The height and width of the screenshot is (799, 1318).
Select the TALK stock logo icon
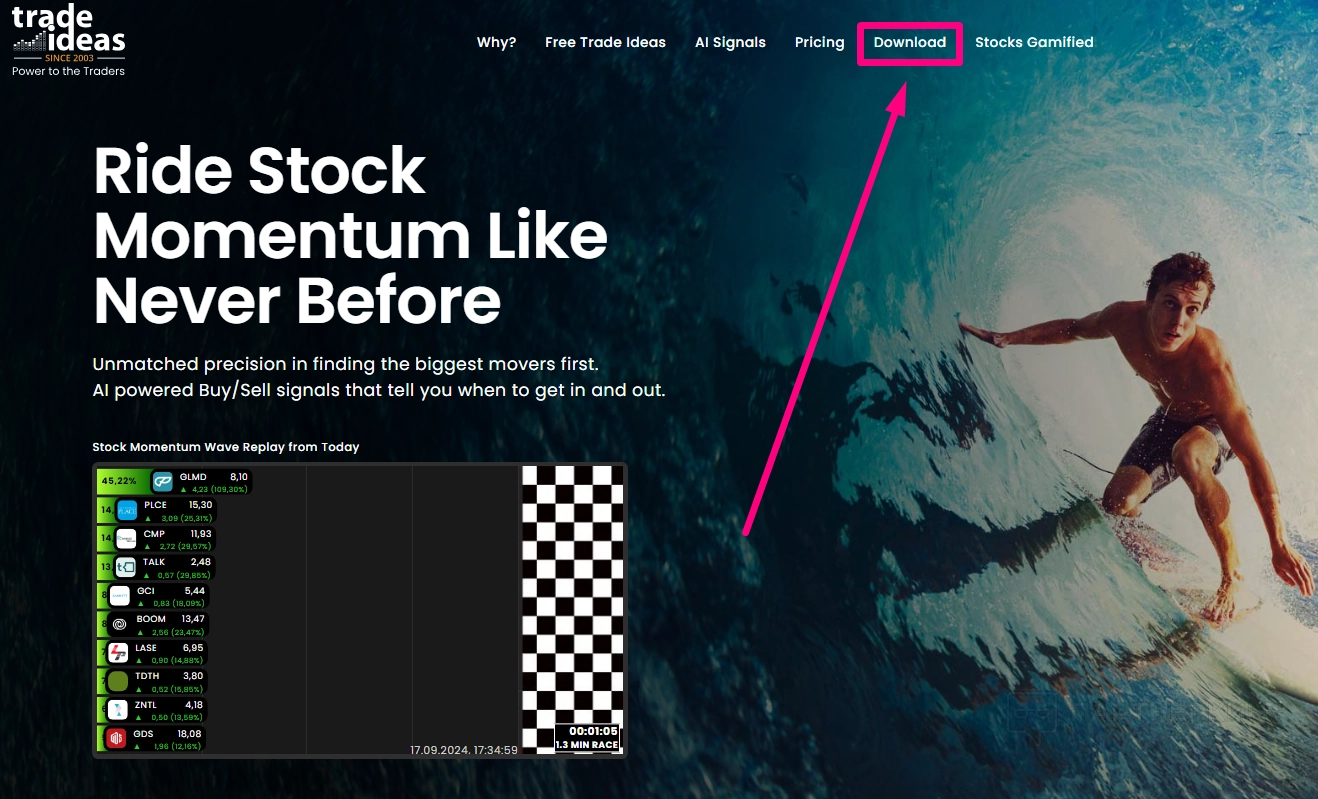[125, 568]
